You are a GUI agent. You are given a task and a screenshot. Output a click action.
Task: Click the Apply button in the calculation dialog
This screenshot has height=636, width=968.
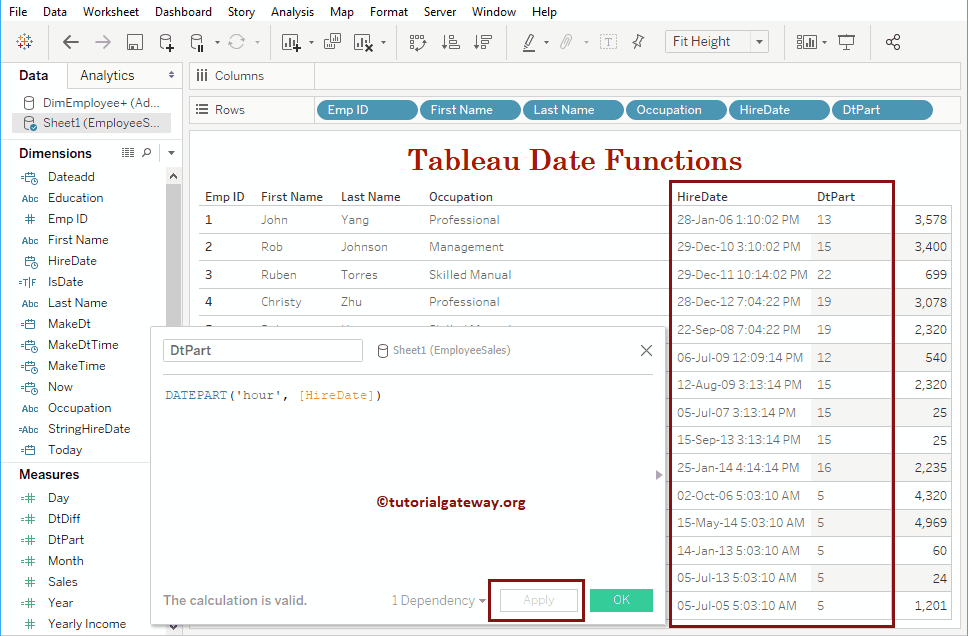click(538, 600)
